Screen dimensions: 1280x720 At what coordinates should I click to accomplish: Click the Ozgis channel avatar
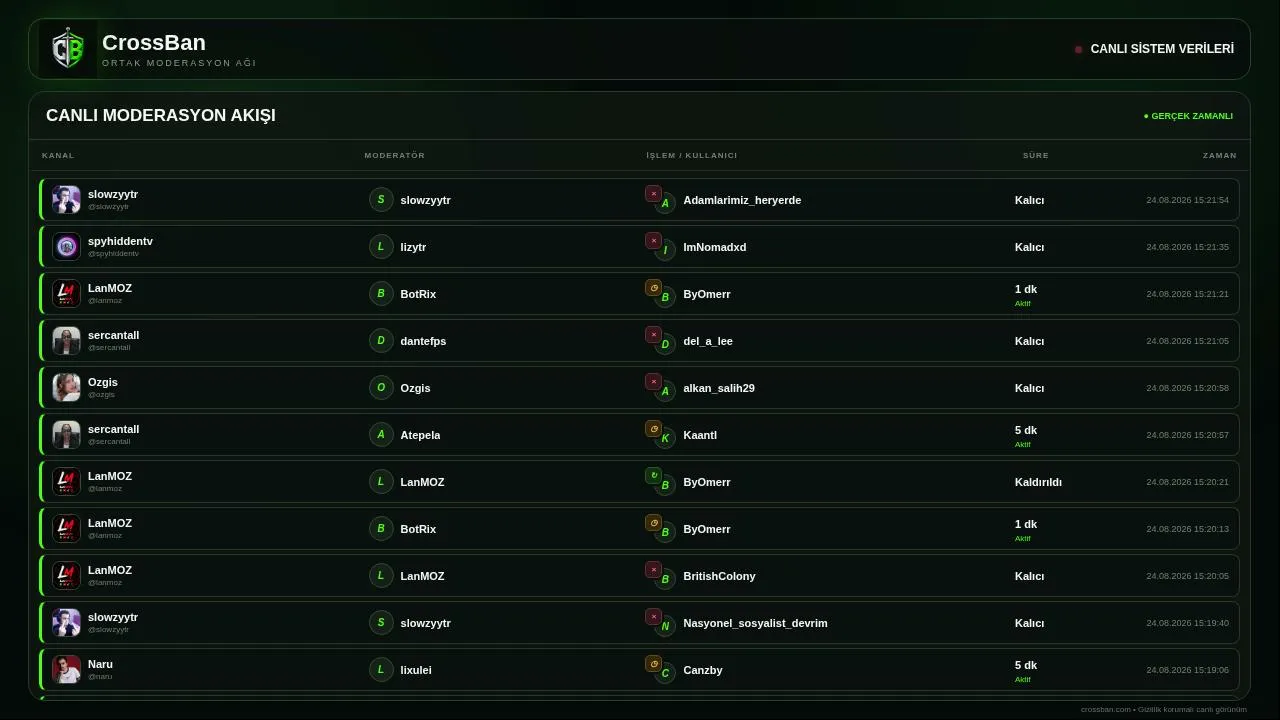coord(66,387)
